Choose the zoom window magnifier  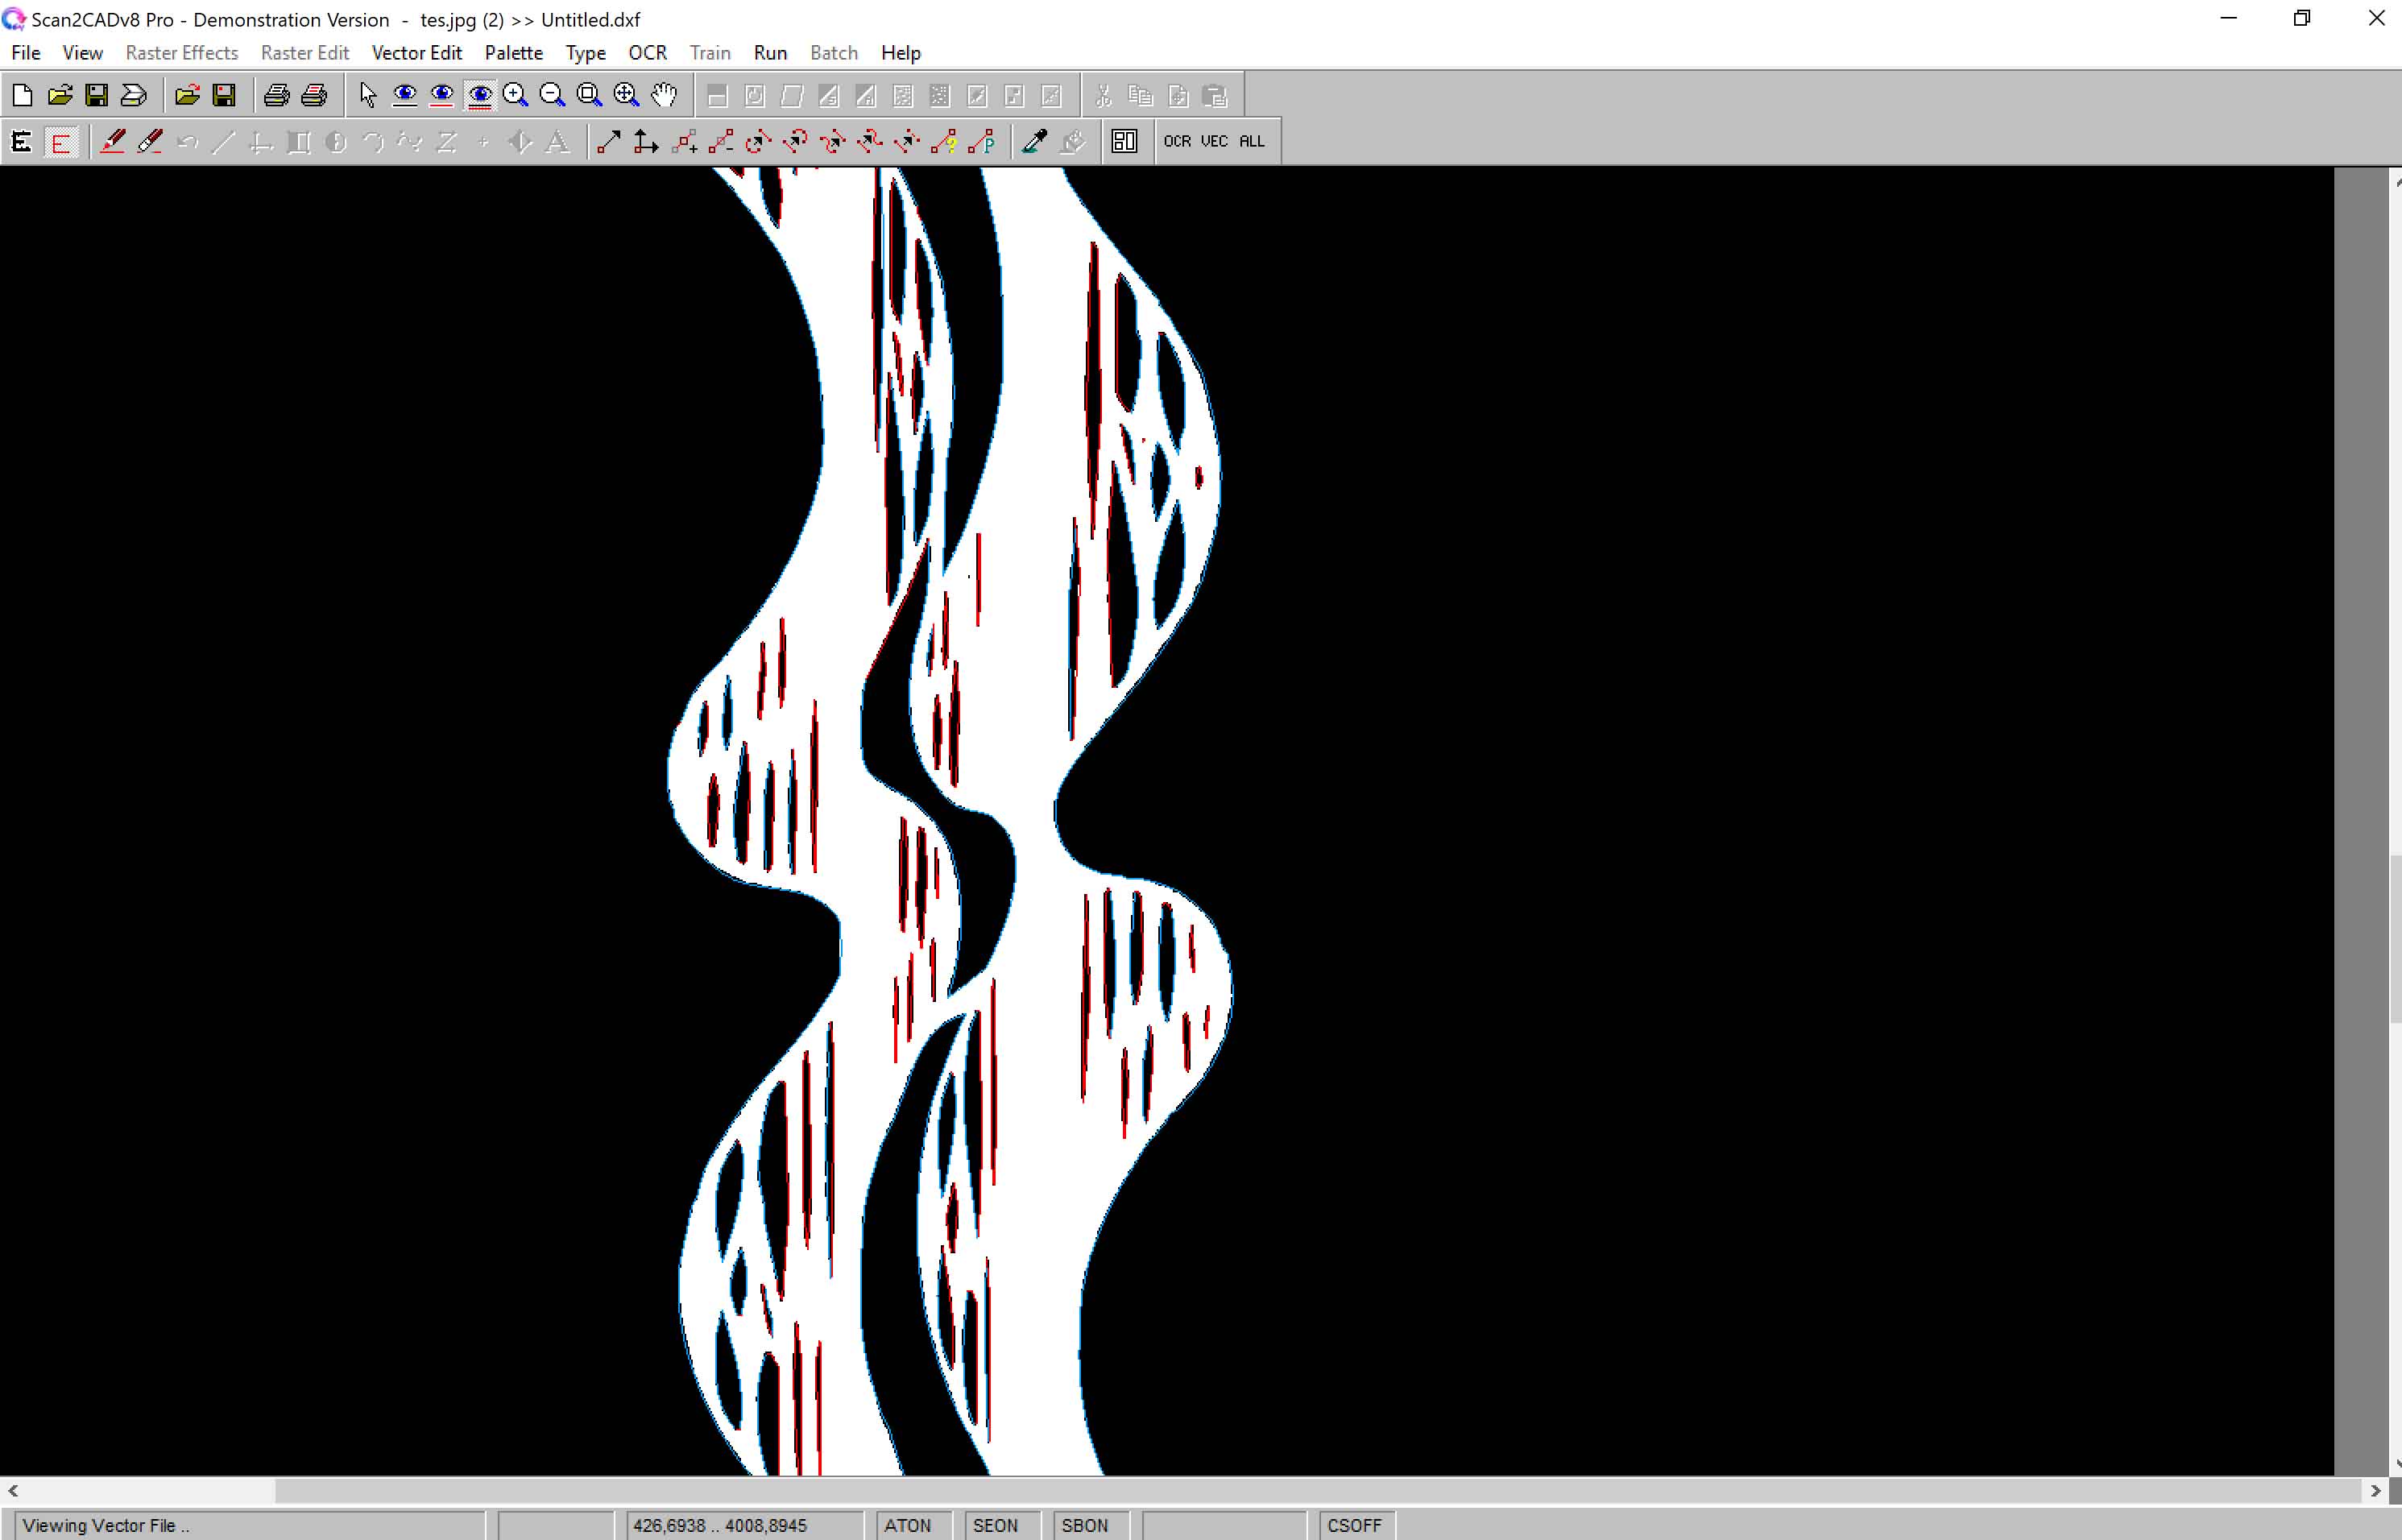[x=589, y=95]
